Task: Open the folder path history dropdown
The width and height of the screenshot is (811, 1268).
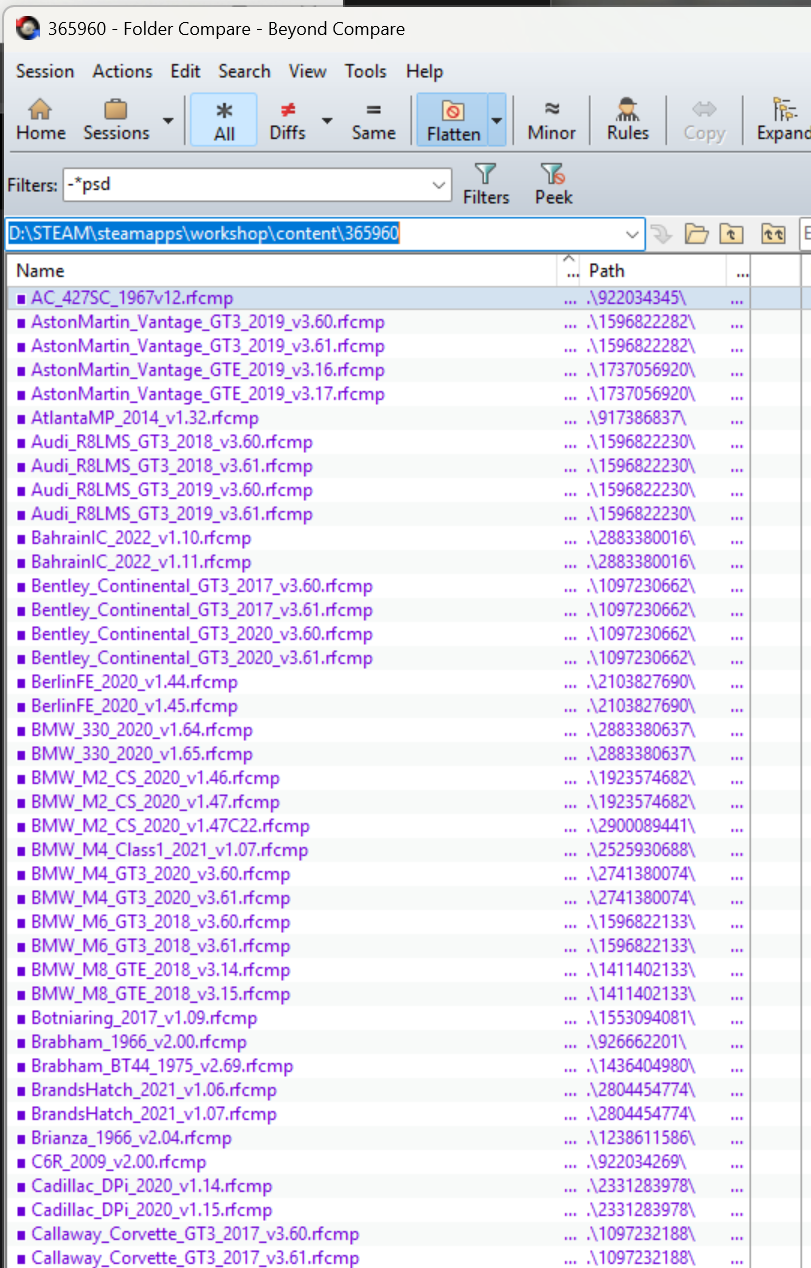Action: point(632,234)
